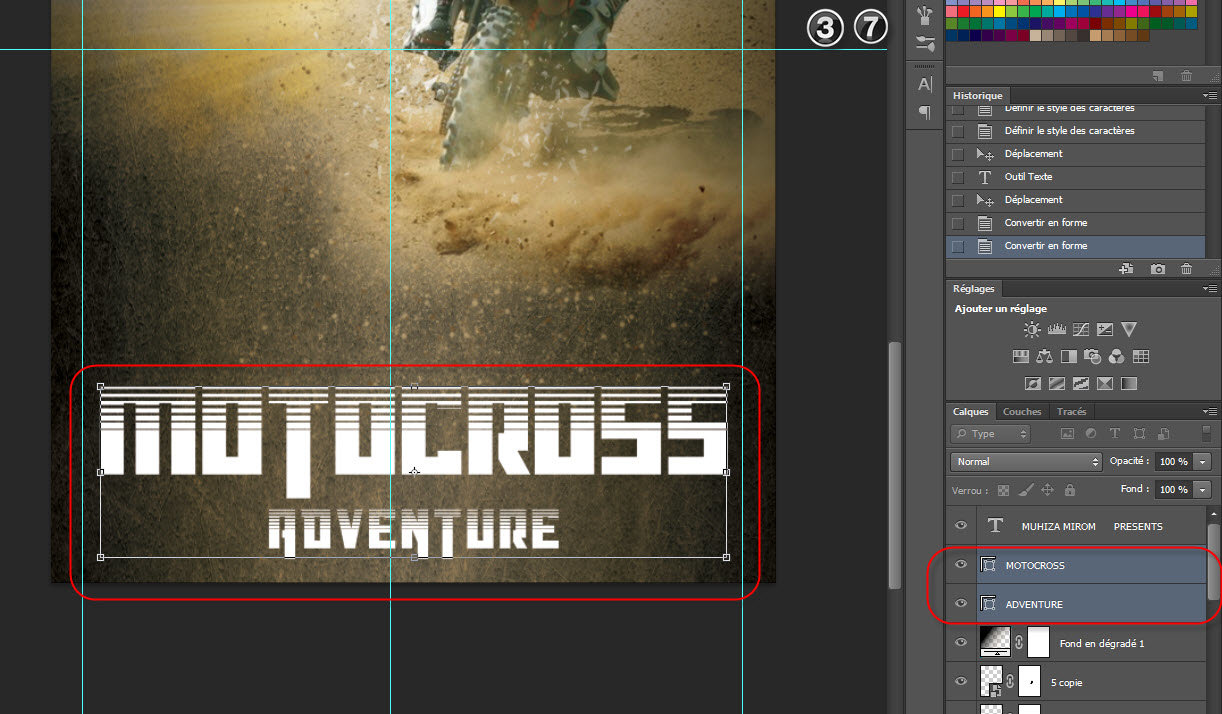Toggle lock position icon
The width and height of the screenshot is (1222, 714).
click(1048, 490)
